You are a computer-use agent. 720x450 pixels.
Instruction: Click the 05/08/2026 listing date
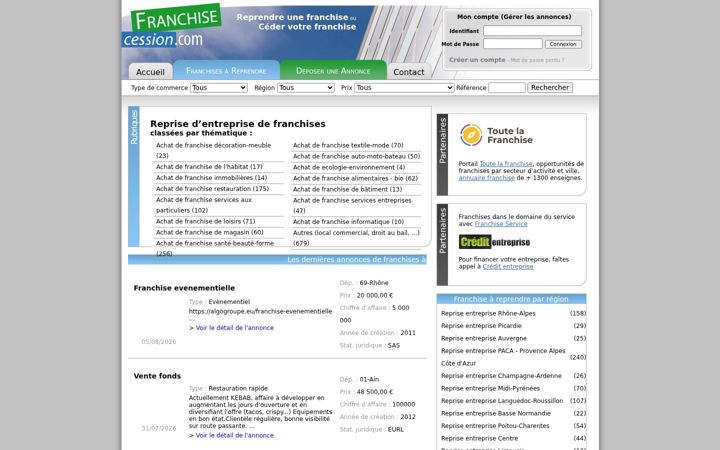158,342
